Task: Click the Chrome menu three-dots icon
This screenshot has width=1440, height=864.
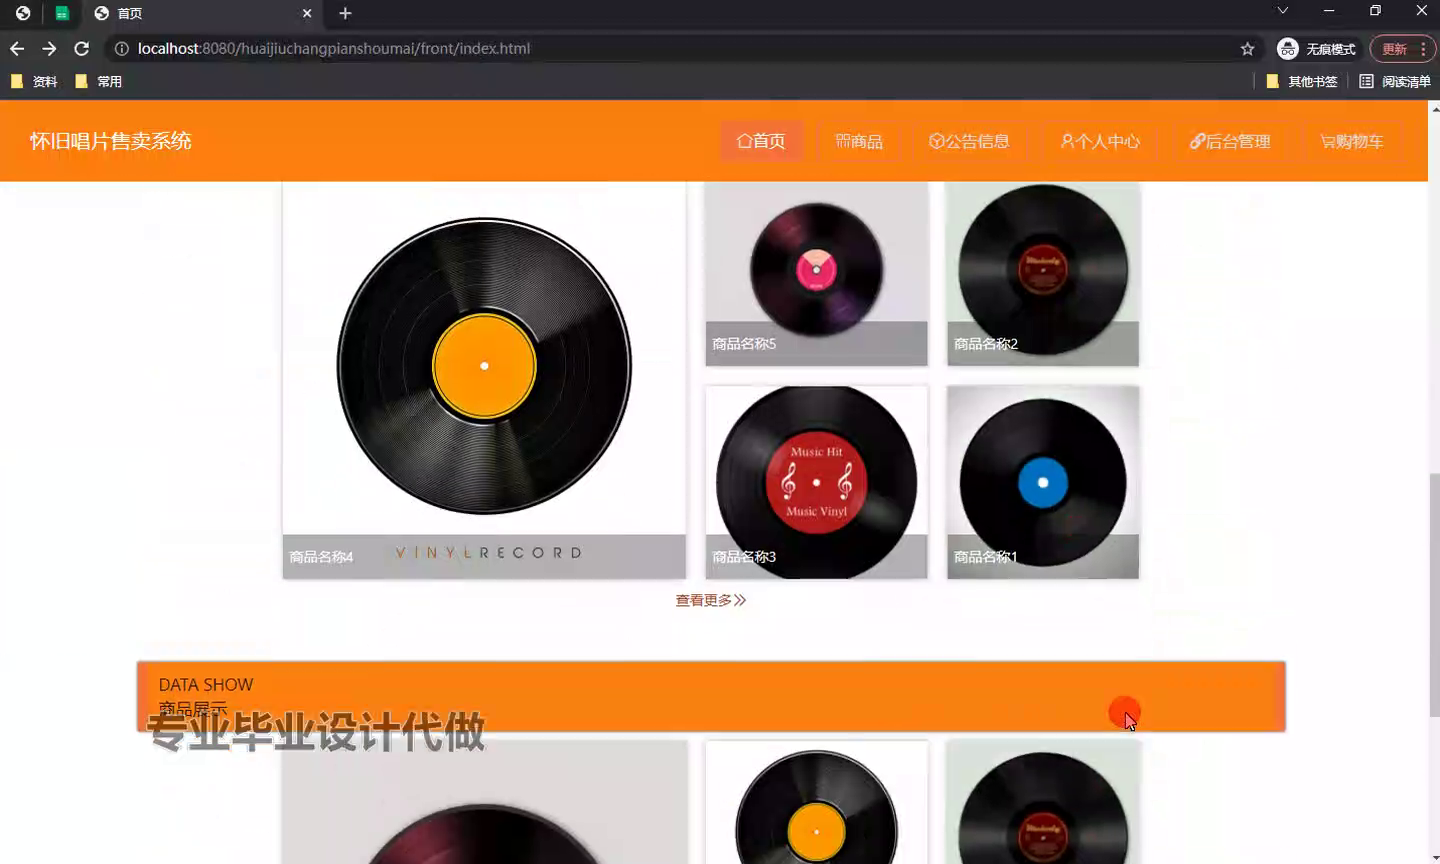Action: 1423,49
